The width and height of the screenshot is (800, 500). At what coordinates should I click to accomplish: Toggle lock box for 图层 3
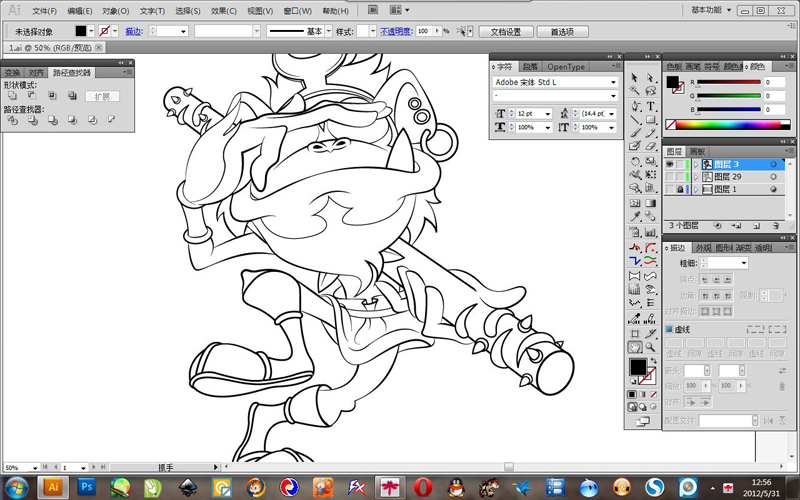(x=680, y=164)
